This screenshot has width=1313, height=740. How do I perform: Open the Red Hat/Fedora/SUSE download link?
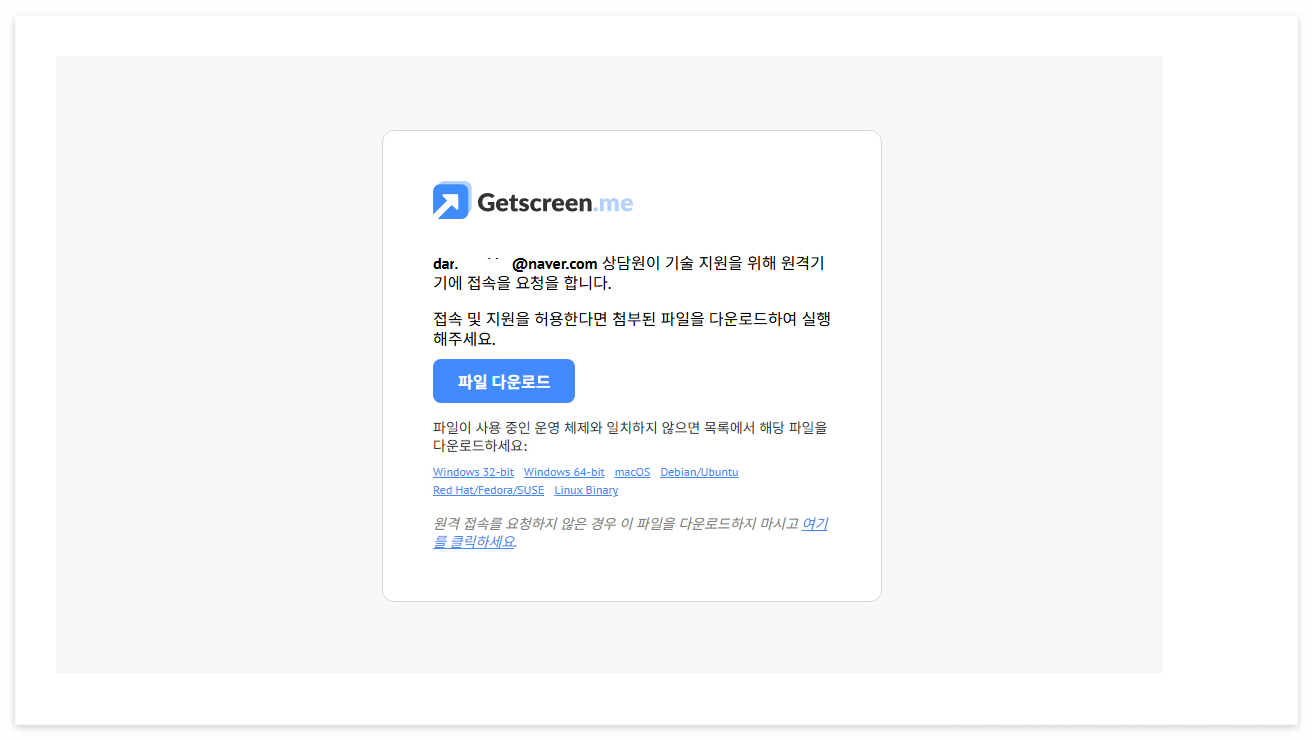click(488, 490)
